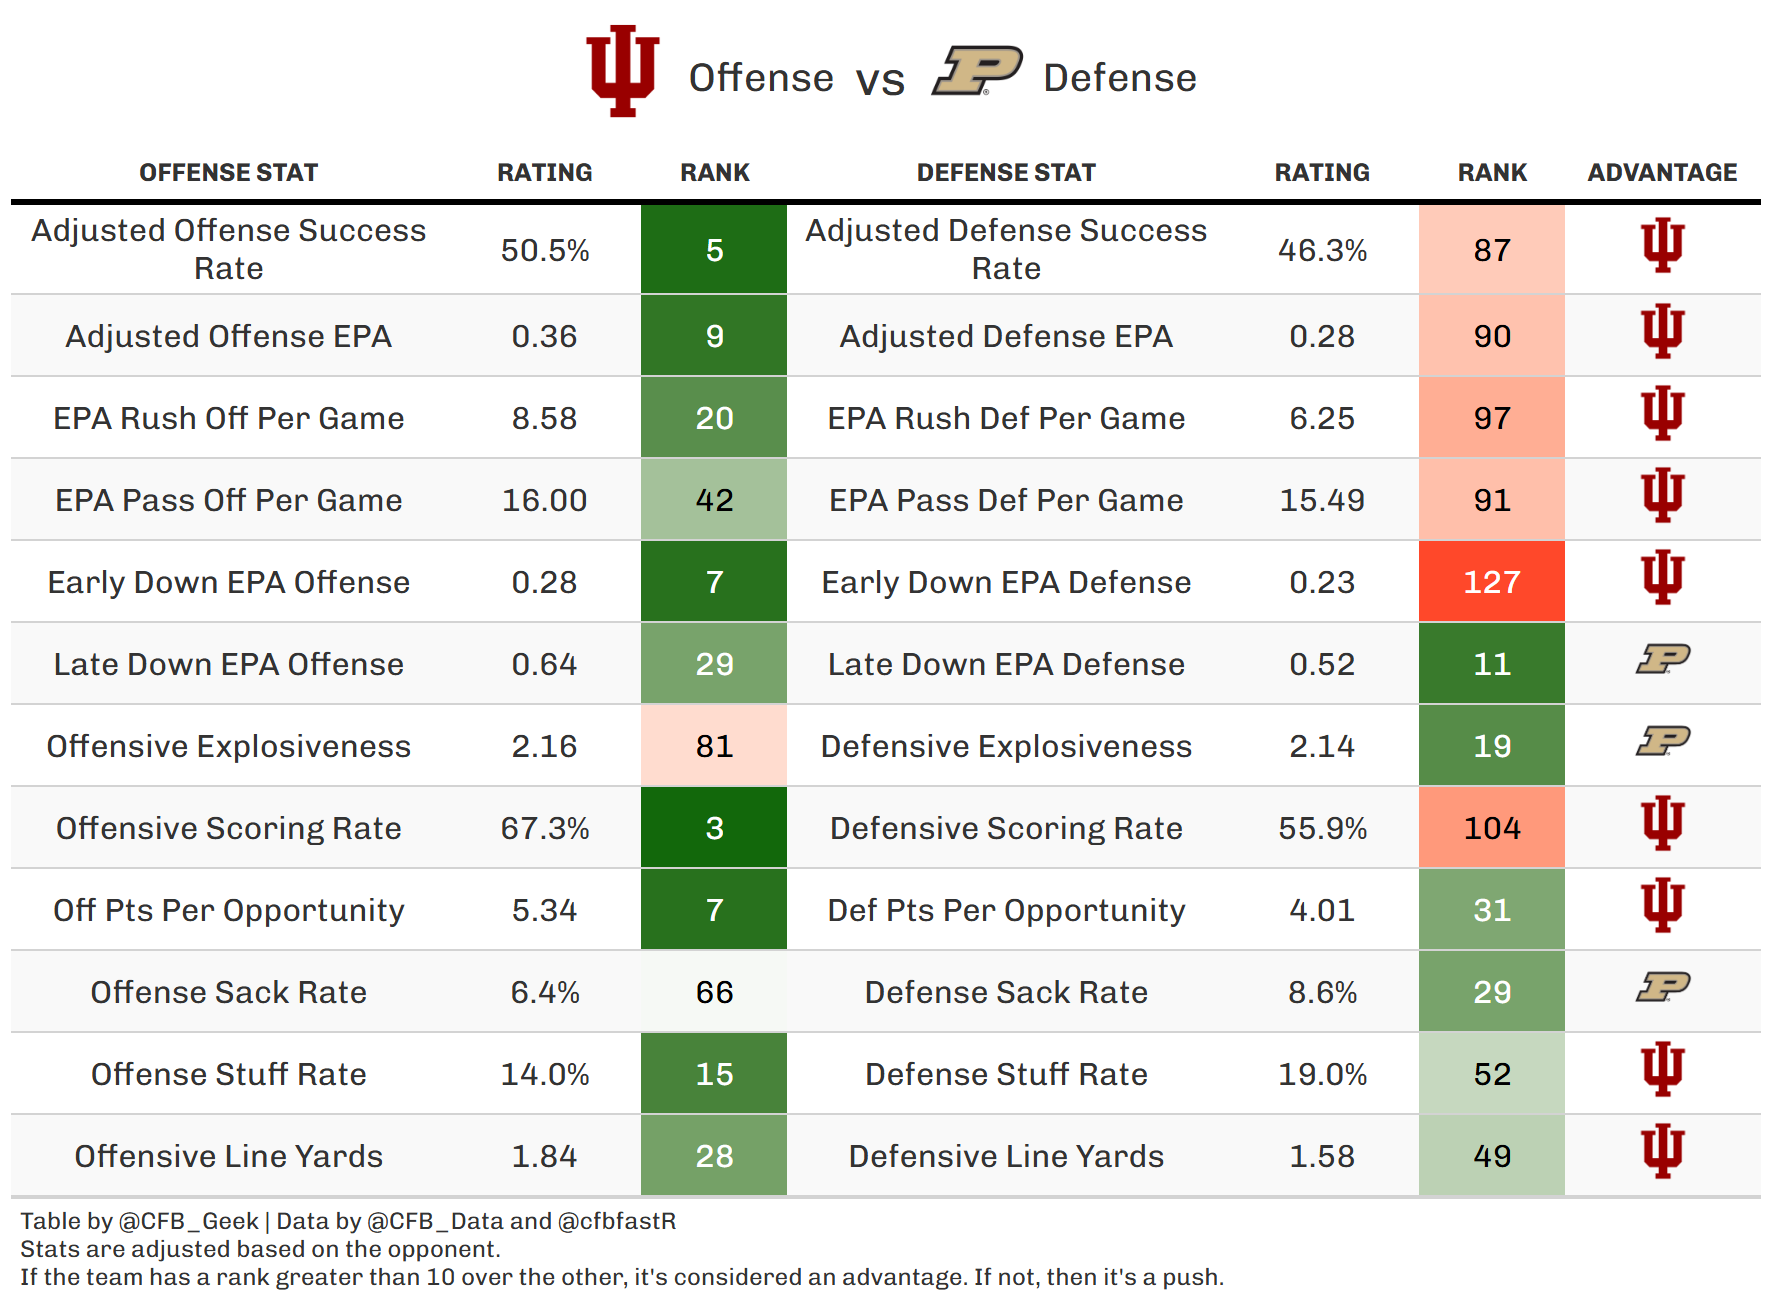Click the Indiana advantage icon for Line Yards
Viewport: 1770px width, 1312px height.
(1662, 1151)
